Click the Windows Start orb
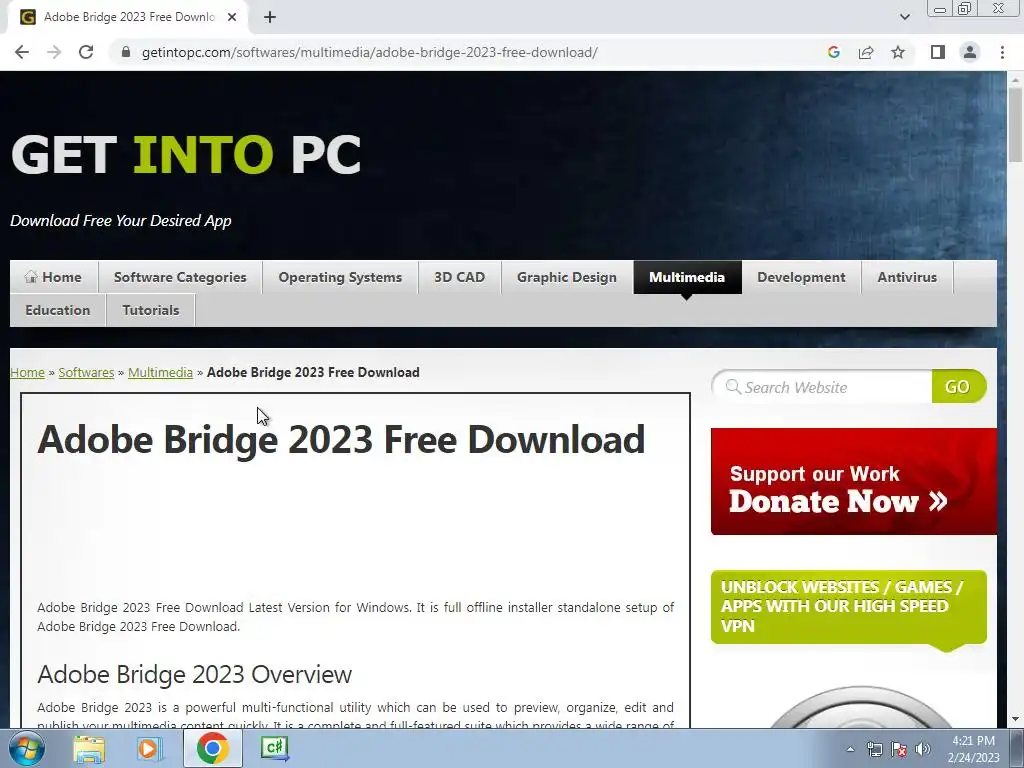The height and width of the screenshot is (768, 1024). click(27, 748)
